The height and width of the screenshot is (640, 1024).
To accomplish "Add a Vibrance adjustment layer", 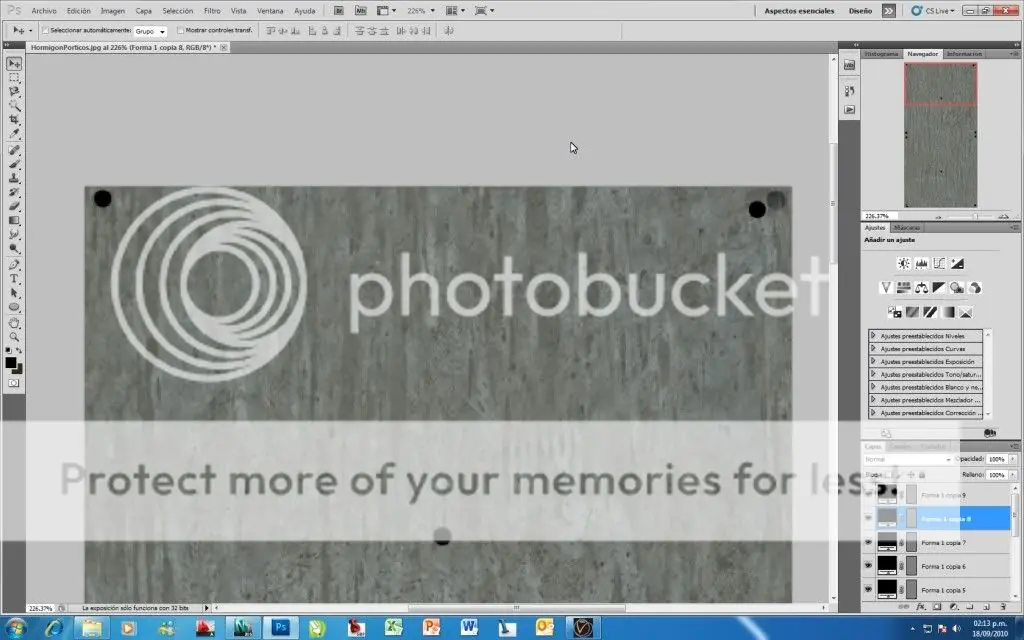I will [886, 287].
